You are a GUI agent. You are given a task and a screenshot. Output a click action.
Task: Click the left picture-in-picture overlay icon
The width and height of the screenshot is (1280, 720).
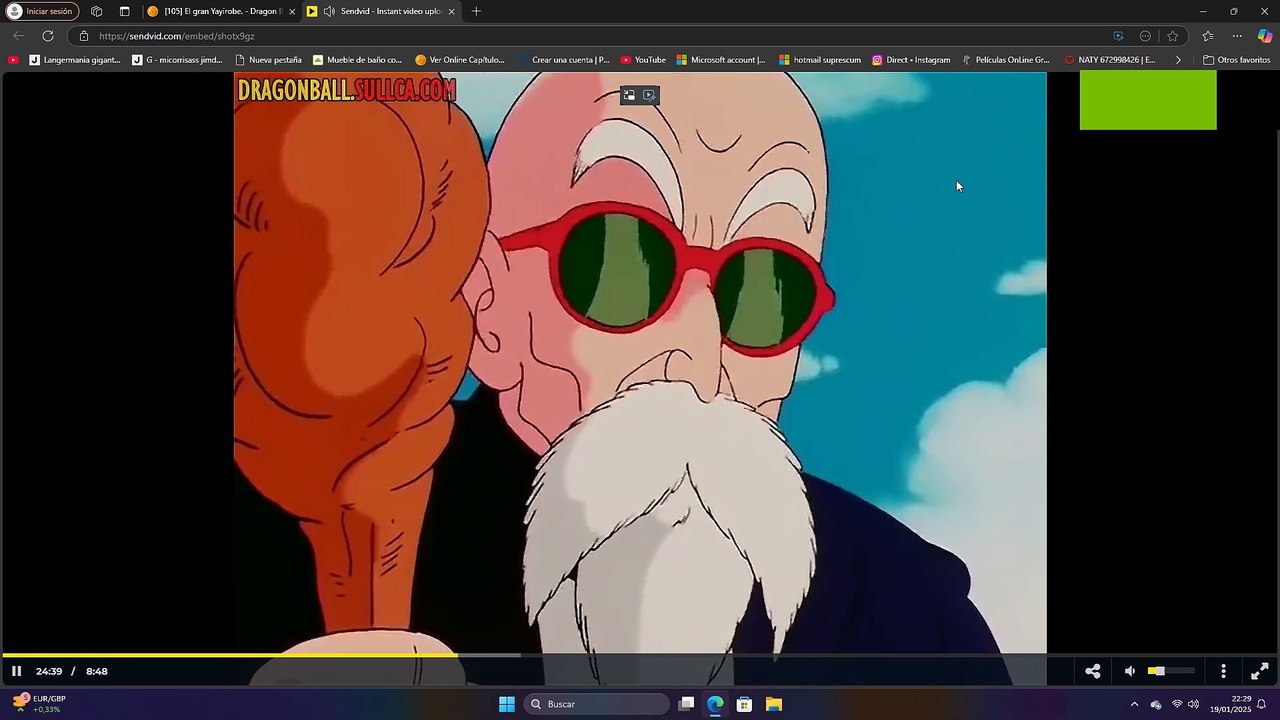pyautogui.click(x=629, y=96)
